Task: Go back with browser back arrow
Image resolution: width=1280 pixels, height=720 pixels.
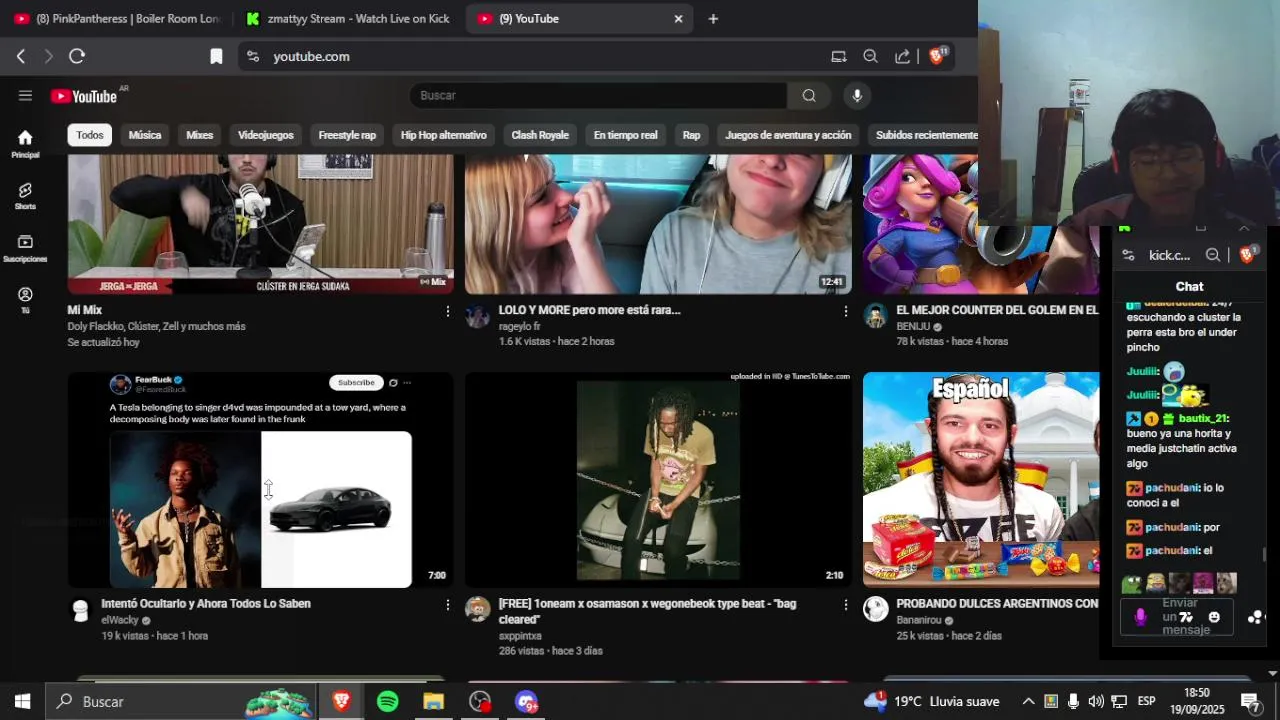Action: coord(21,57)
